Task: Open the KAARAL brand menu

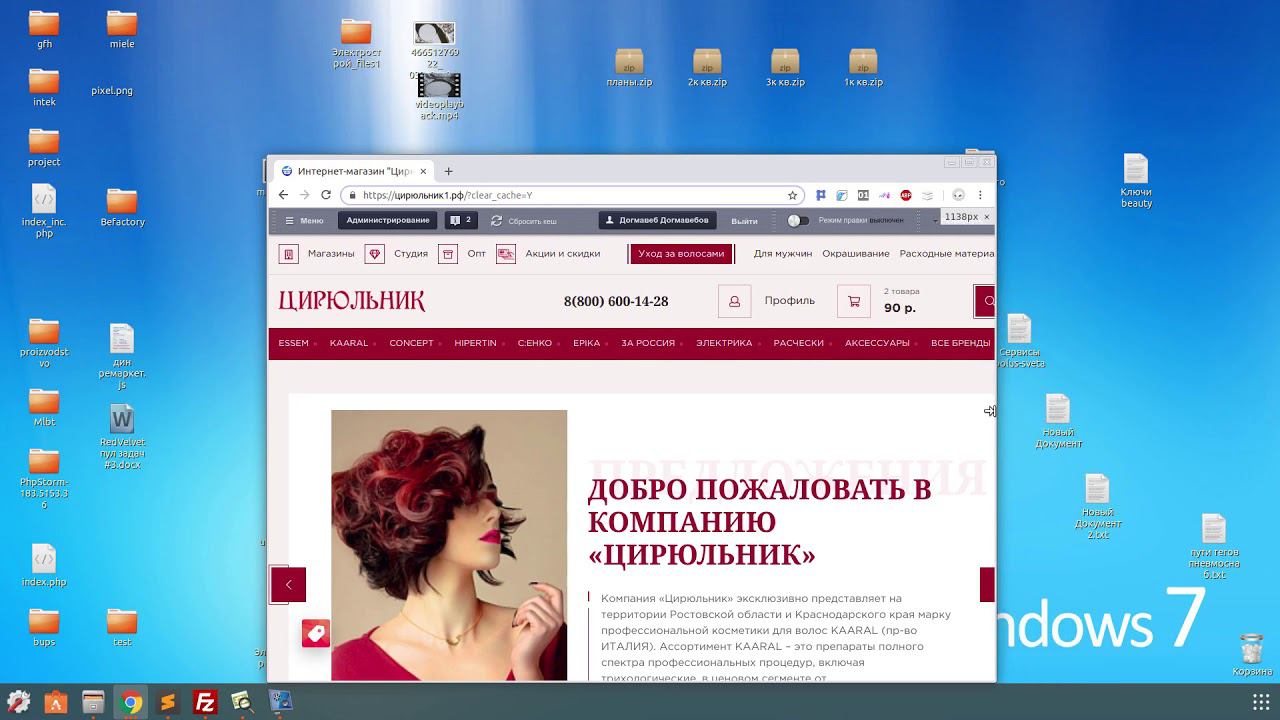Action: pyautogui.click(x=349, y=343)
